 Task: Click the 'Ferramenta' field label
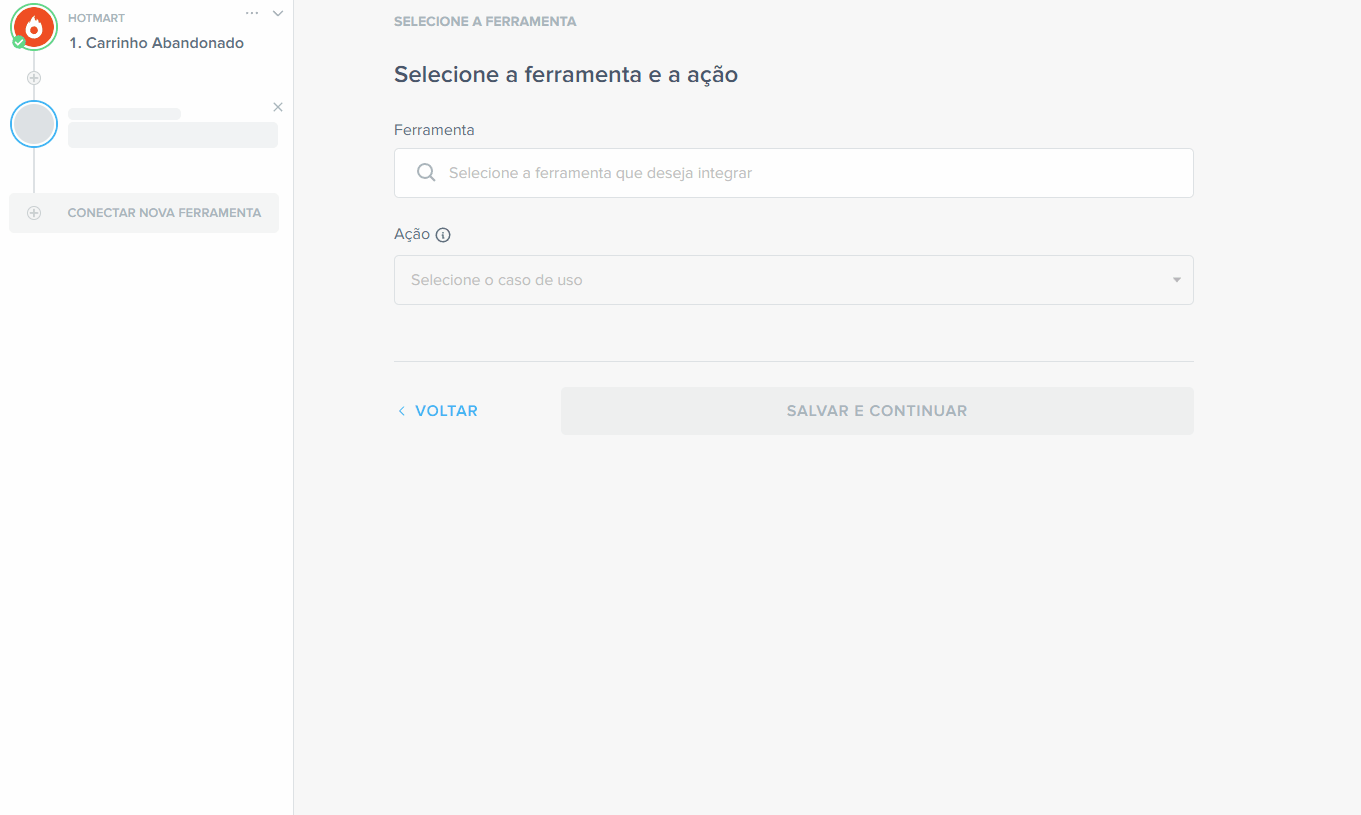click(434, 130)
